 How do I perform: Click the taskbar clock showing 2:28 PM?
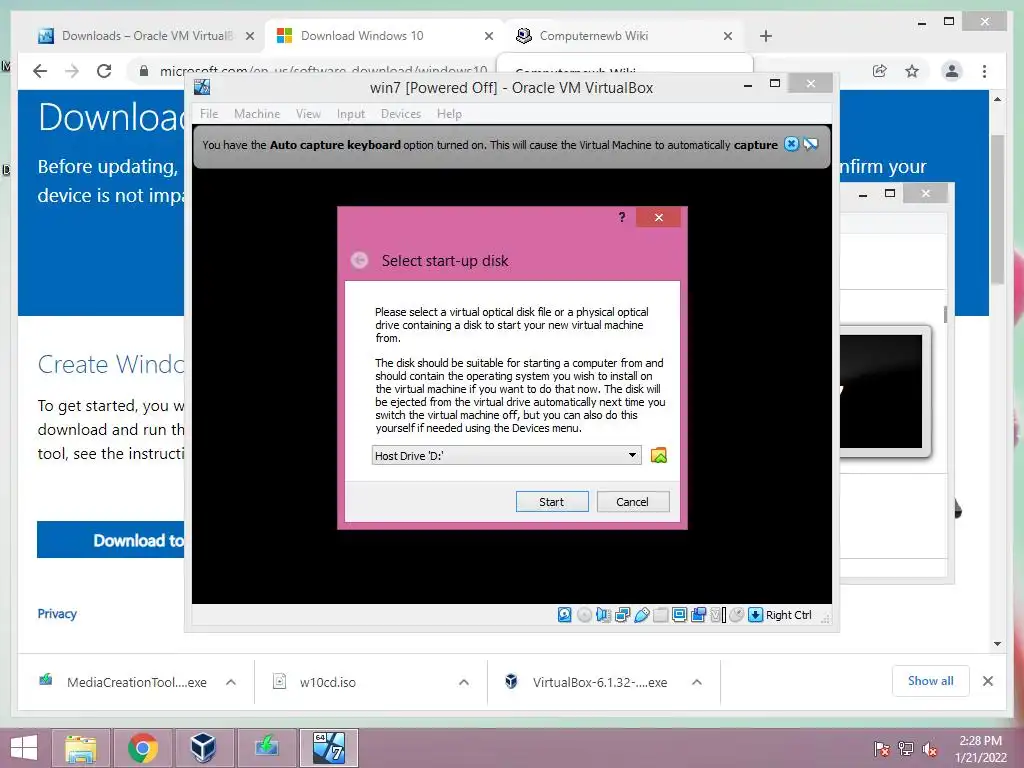pyautogui.click(x=980, y=748)
